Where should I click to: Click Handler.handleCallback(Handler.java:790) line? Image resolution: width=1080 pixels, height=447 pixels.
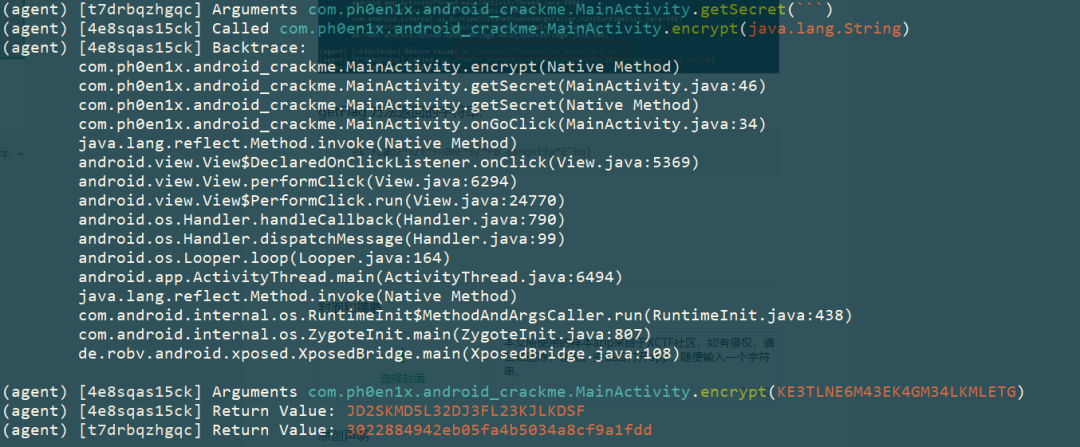pos(322,220)
